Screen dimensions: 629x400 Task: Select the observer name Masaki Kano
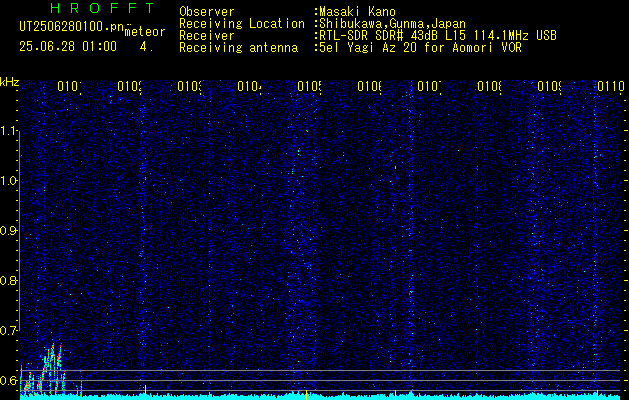coord(358,12)
